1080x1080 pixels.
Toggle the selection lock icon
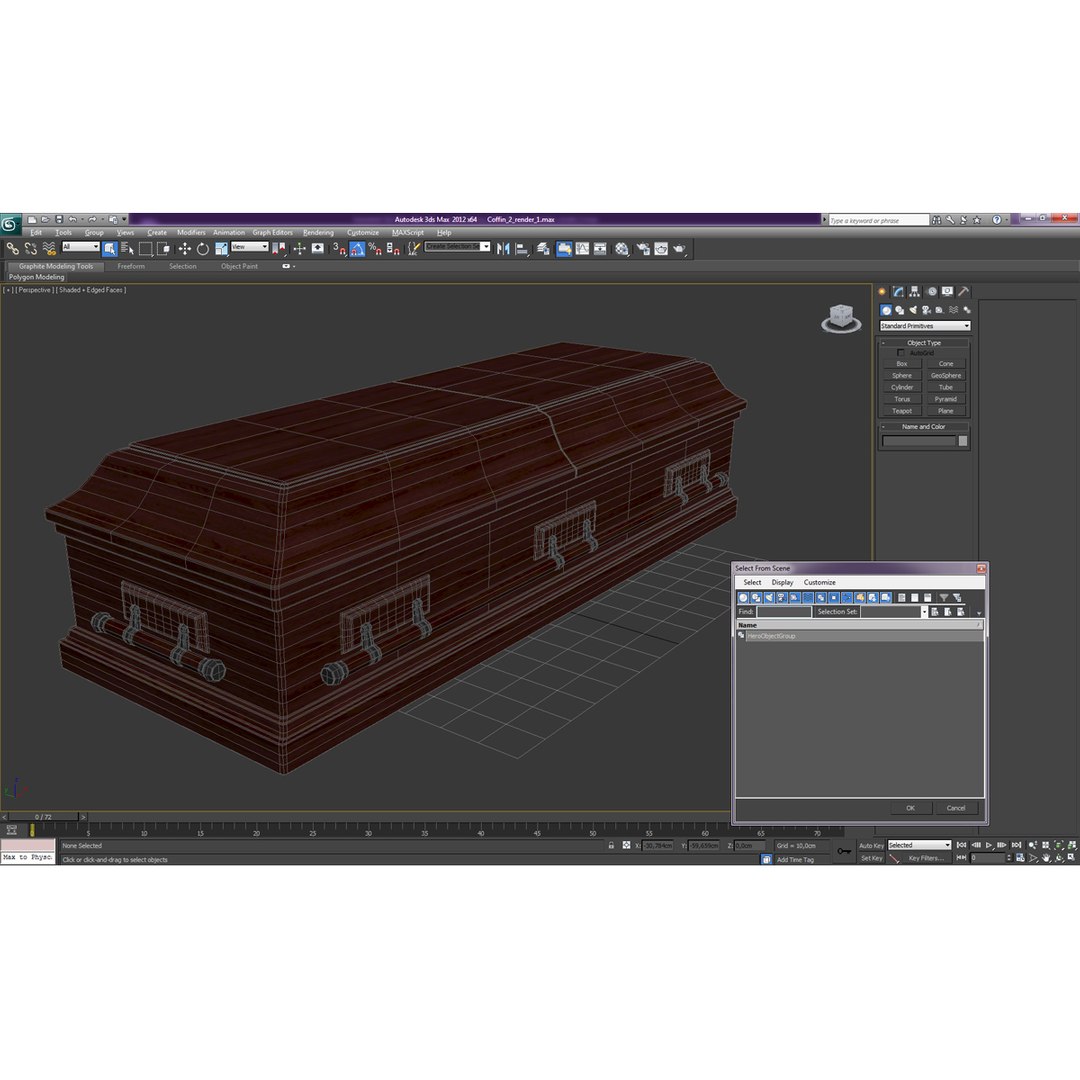click(611, 845)
